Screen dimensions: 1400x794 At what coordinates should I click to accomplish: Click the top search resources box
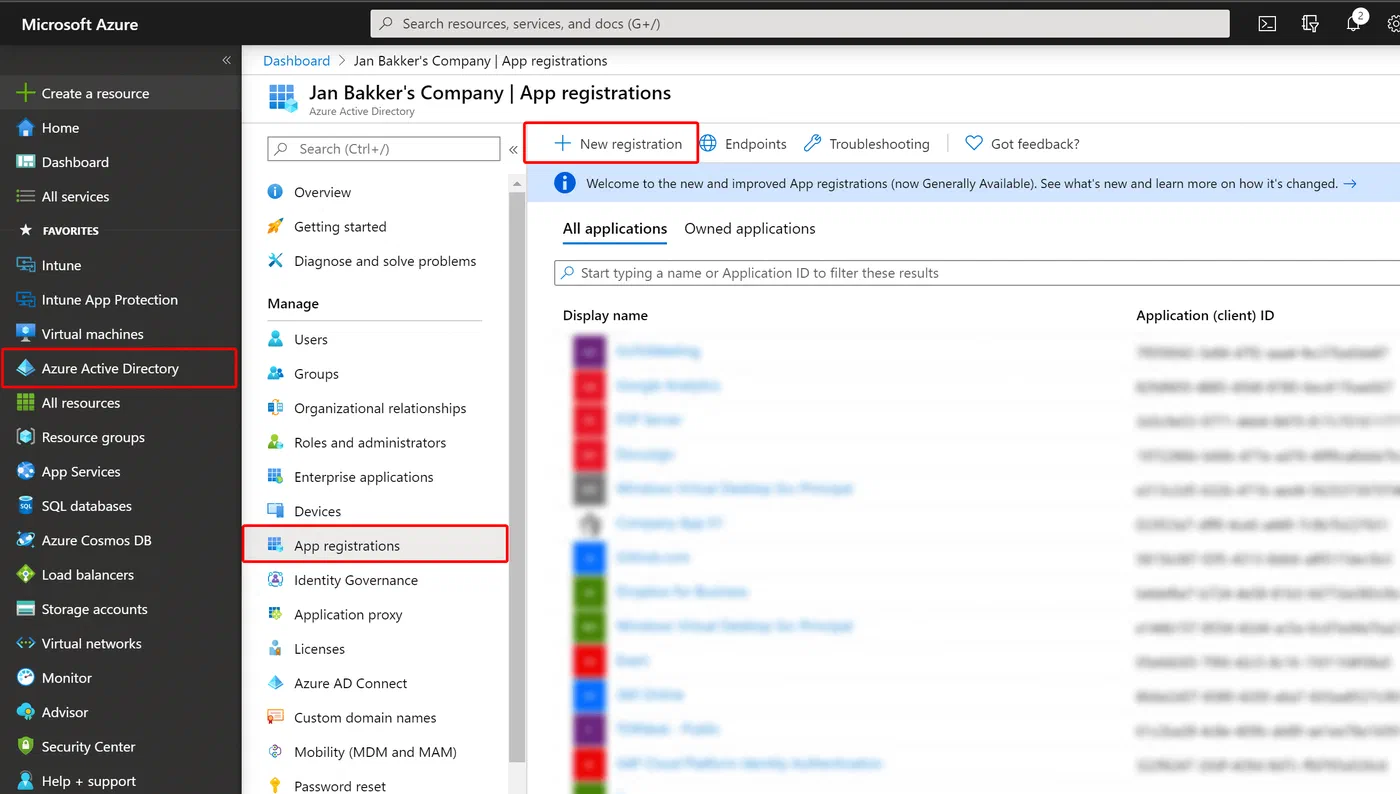[x=800, y=23]
